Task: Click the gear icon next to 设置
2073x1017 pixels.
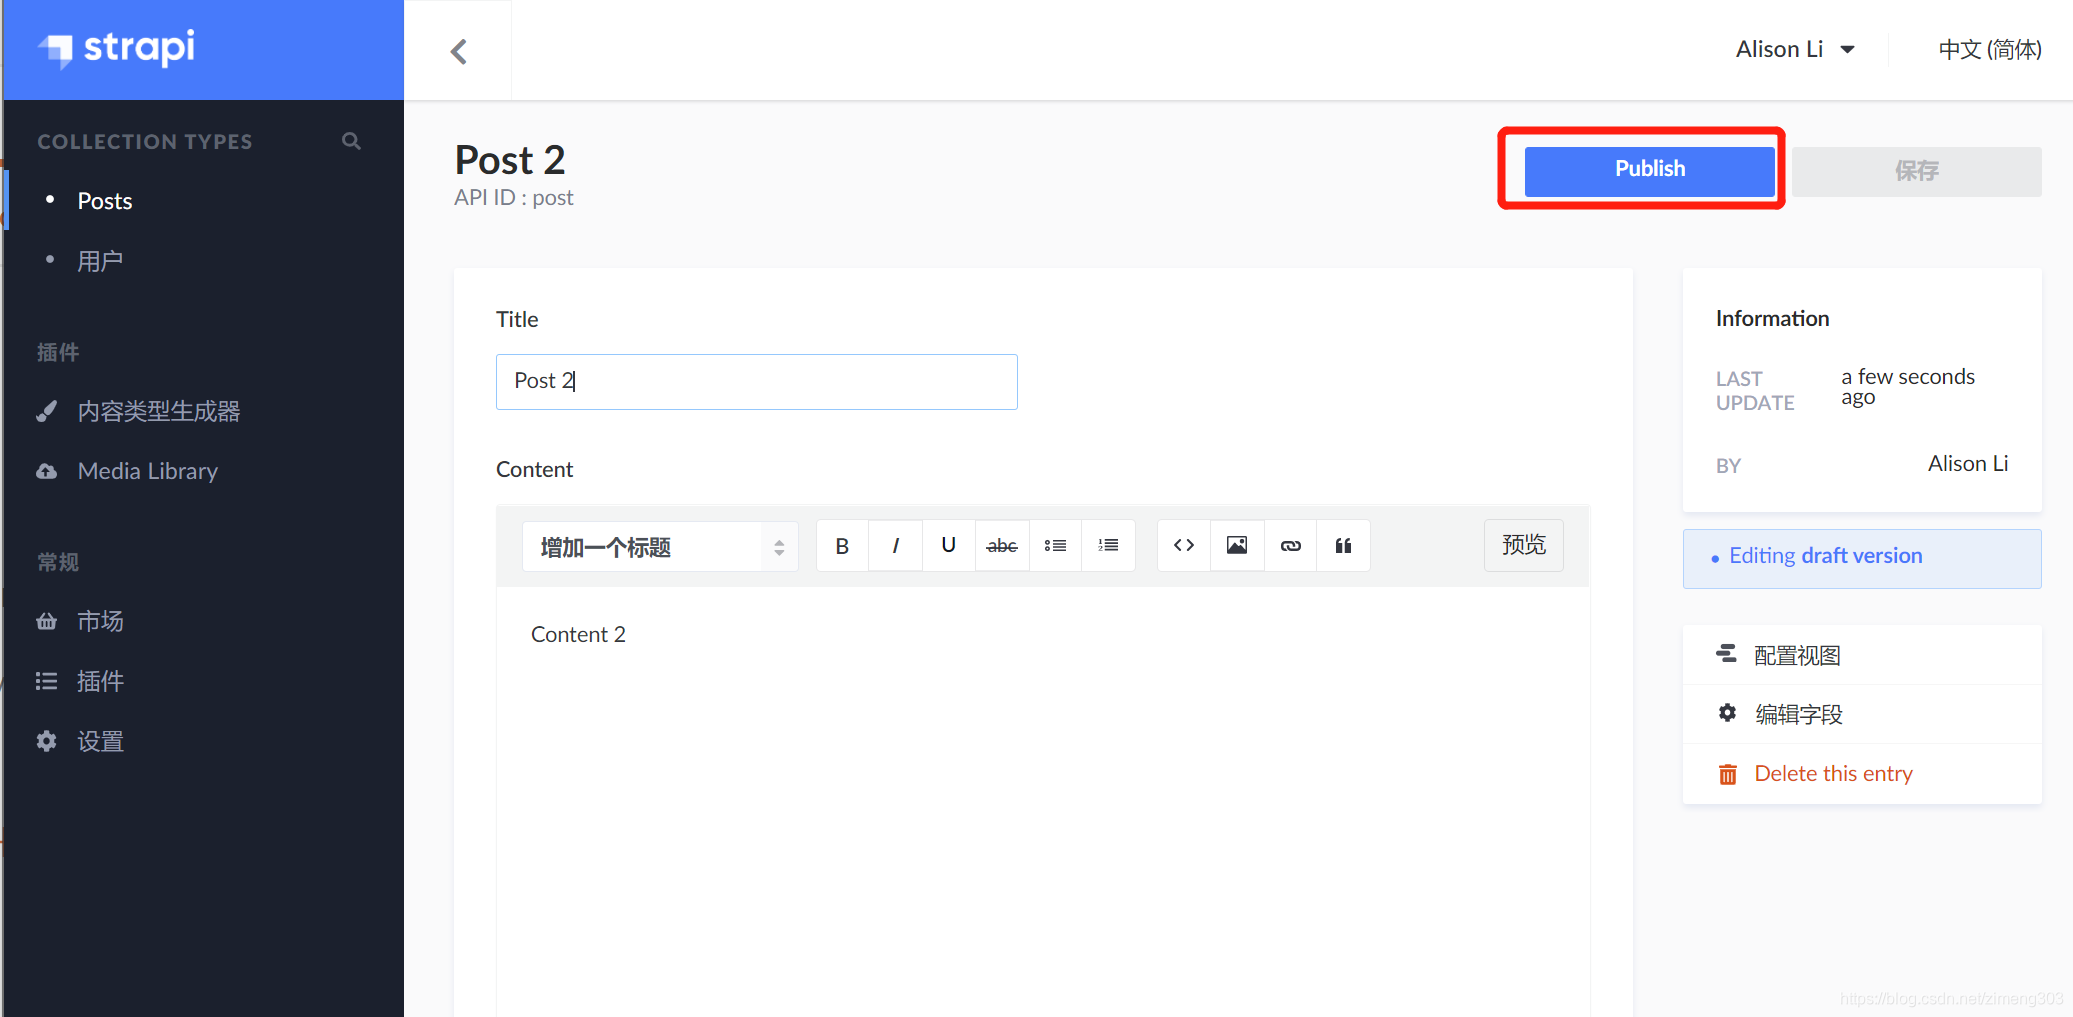Action: tap(46, 741)
